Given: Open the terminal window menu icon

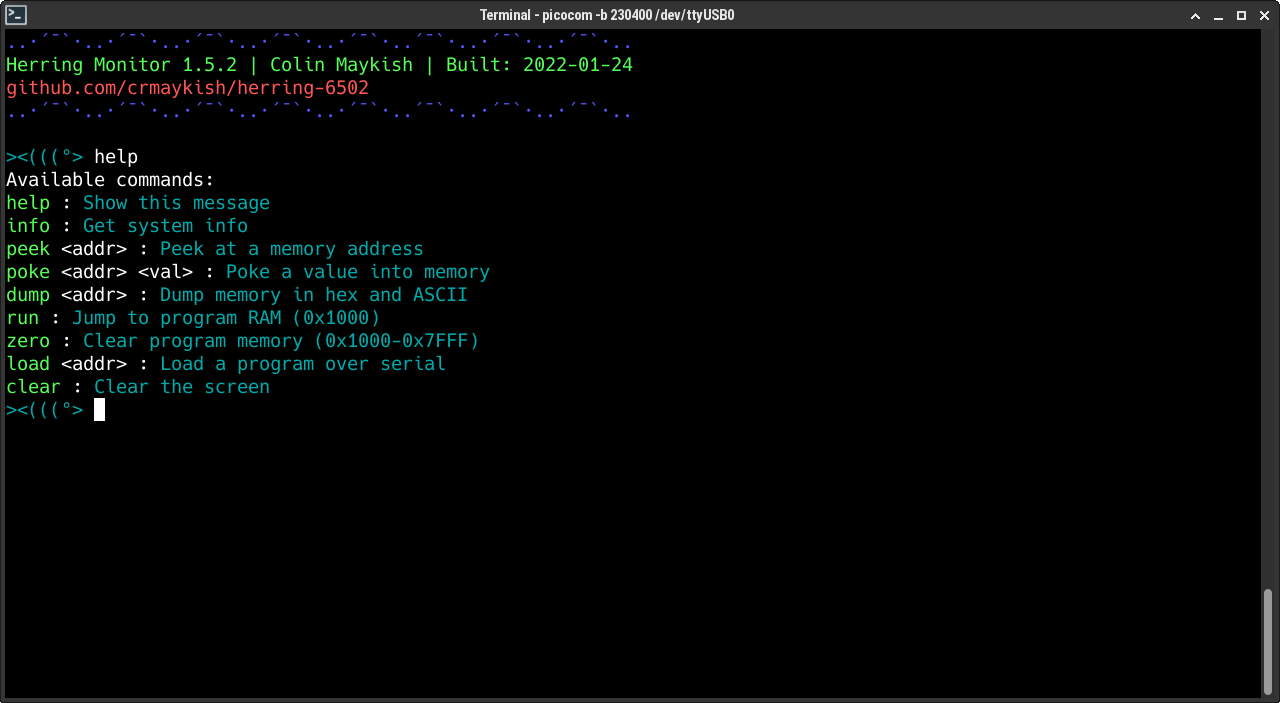Looking at the screenshot, I should click(x=16, y=15).
